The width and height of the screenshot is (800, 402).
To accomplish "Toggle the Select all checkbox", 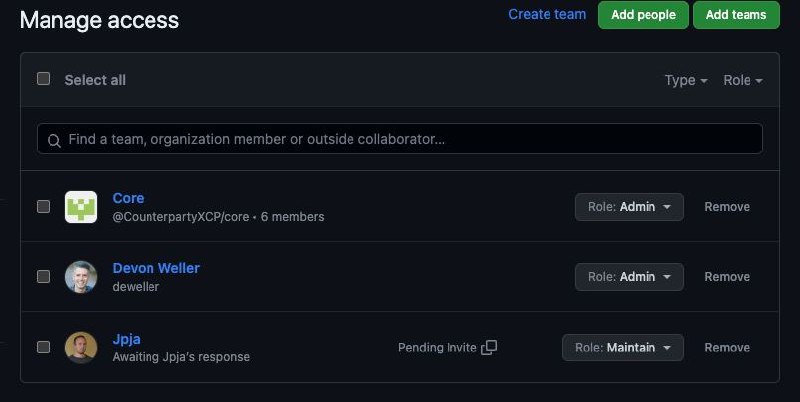I will [43, 79].
